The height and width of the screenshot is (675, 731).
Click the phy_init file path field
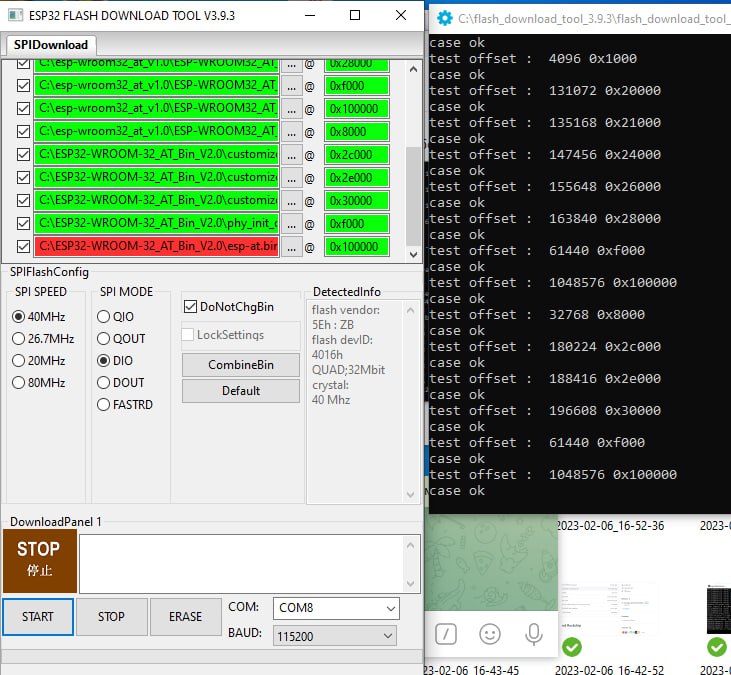[157, 223]
